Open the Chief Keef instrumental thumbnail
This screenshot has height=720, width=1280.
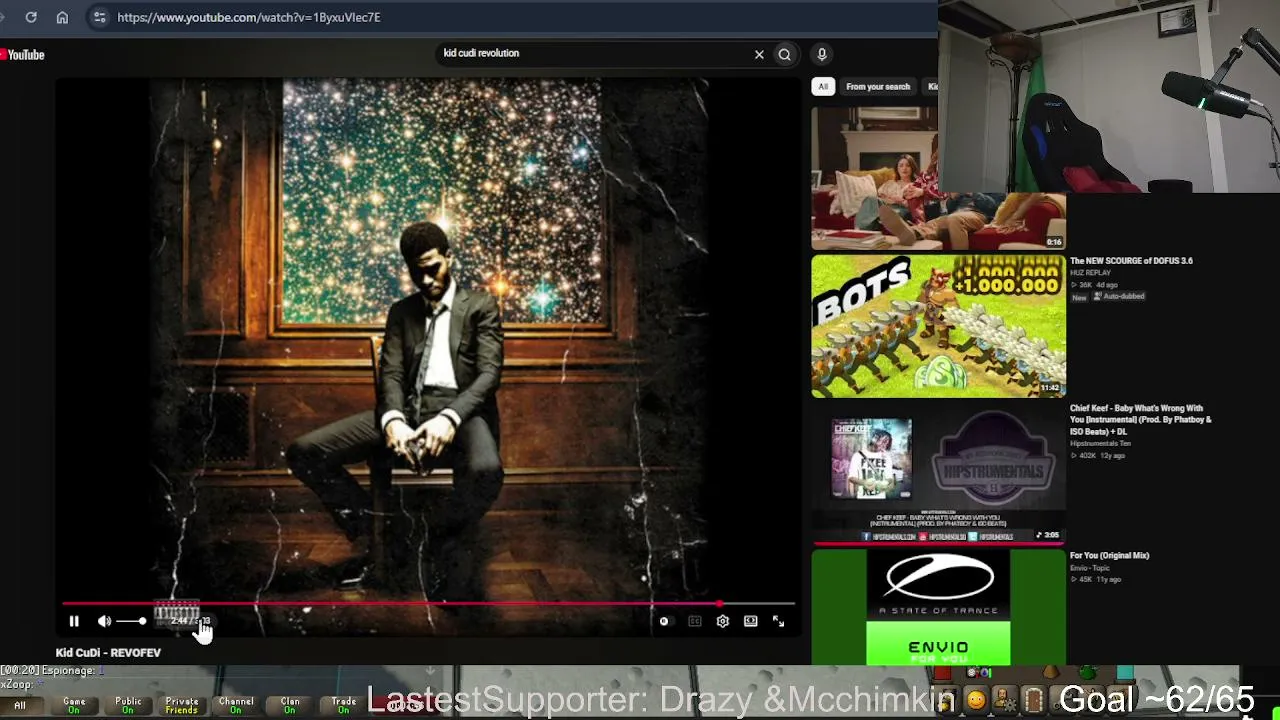click(x=938, y=474)
